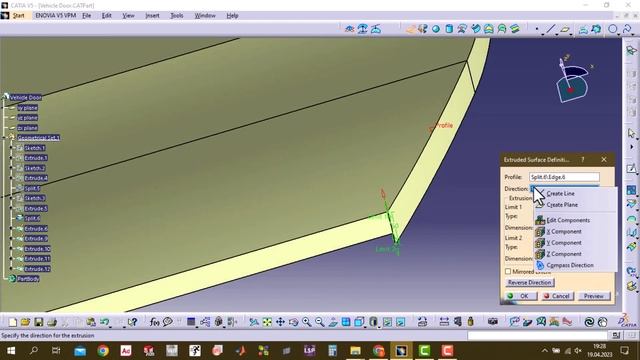Click the Zoom In magnifier icon

307,322
